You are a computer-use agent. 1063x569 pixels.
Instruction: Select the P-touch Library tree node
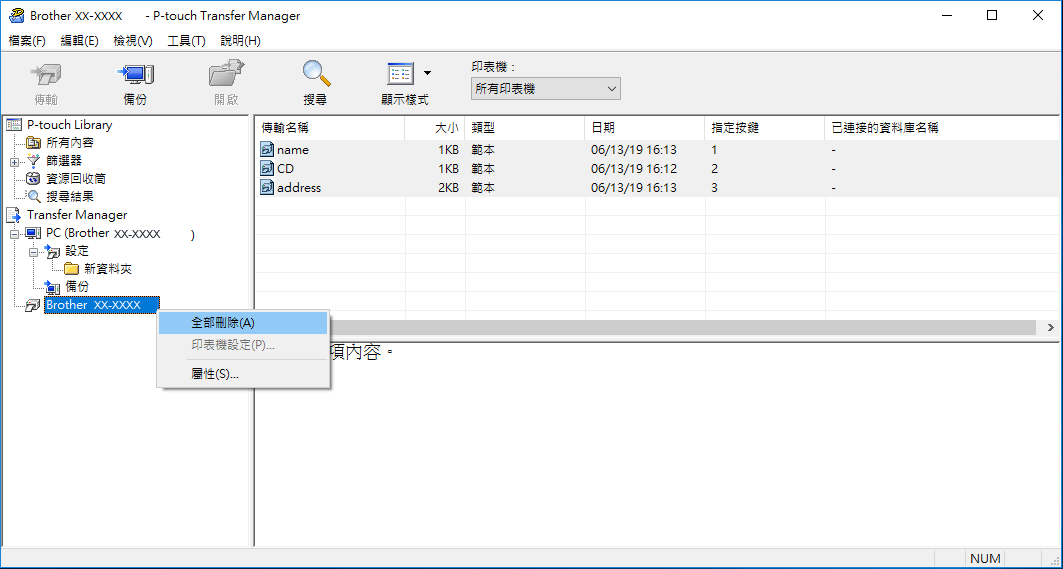pos(69,125)
